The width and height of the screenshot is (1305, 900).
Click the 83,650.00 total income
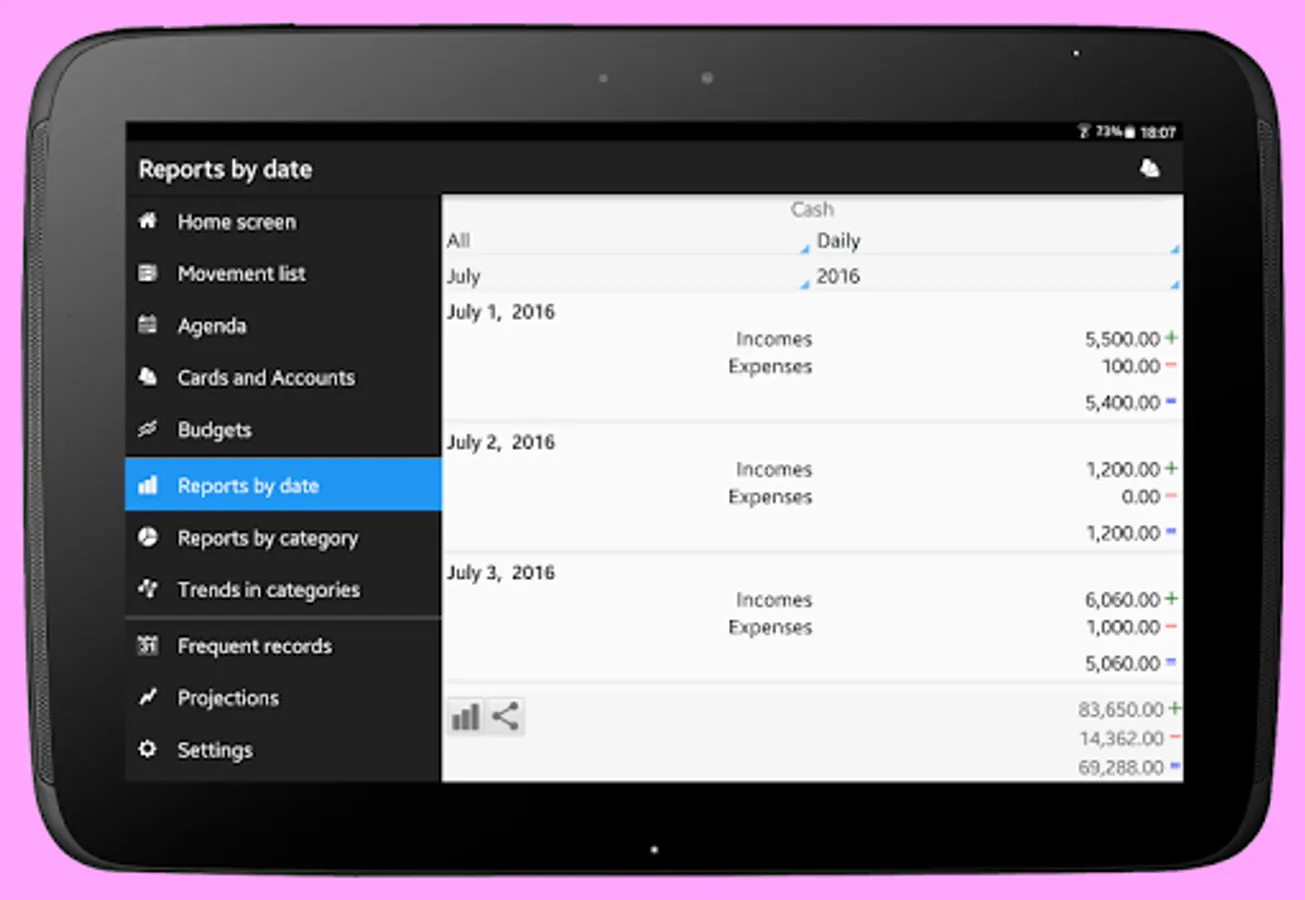[1121, 709]
